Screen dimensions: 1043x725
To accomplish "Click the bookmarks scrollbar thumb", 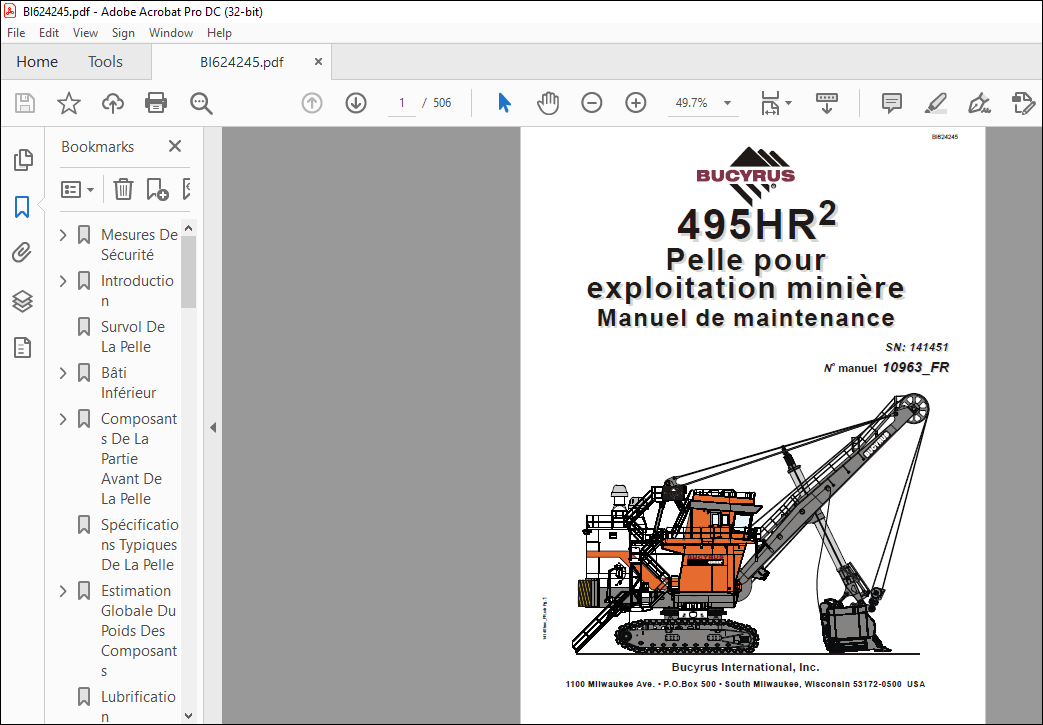I will coord(188,273).
